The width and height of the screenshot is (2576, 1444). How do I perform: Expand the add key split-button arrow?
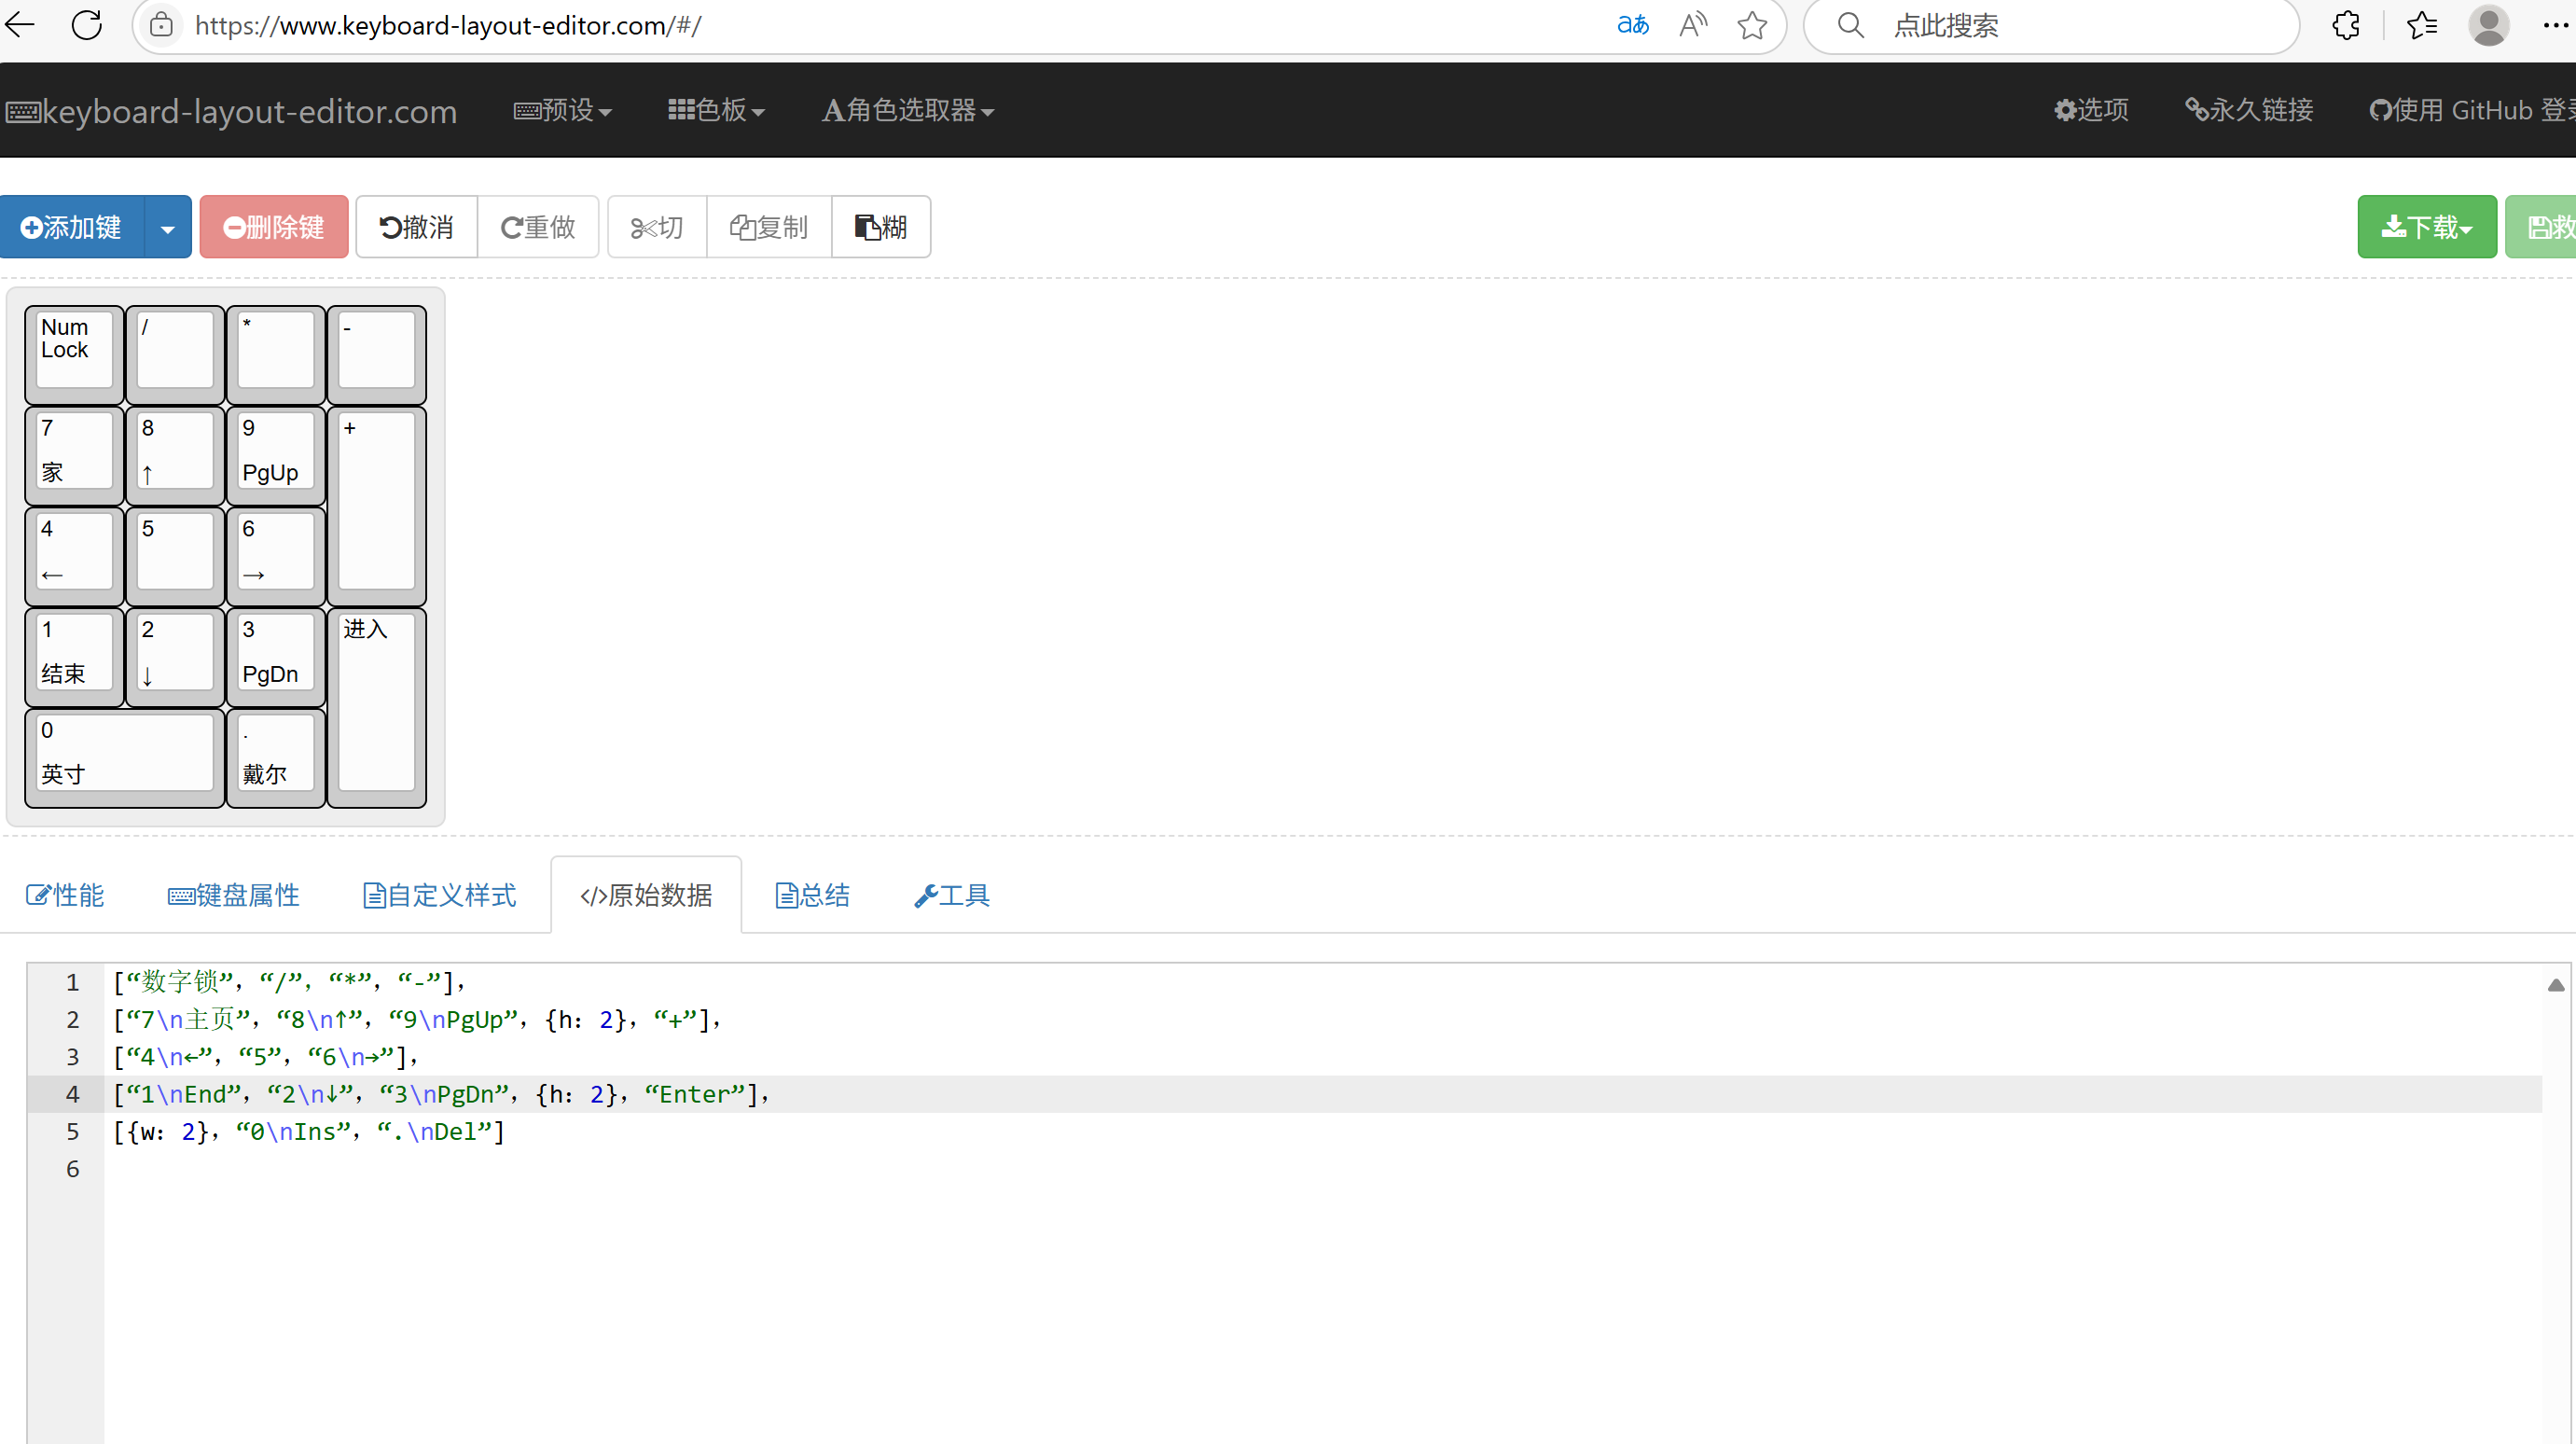[168, 228]
